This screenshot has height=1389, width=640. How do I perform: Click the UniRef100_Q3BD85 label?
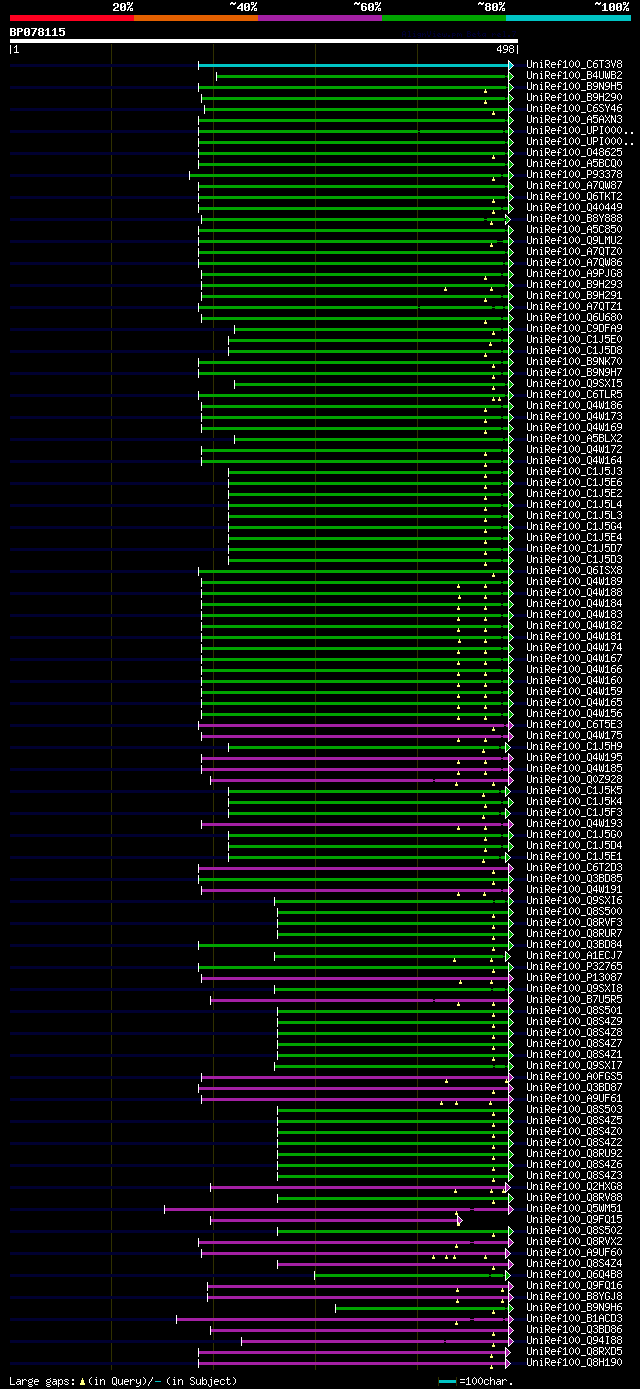click(x=574, y=878)
